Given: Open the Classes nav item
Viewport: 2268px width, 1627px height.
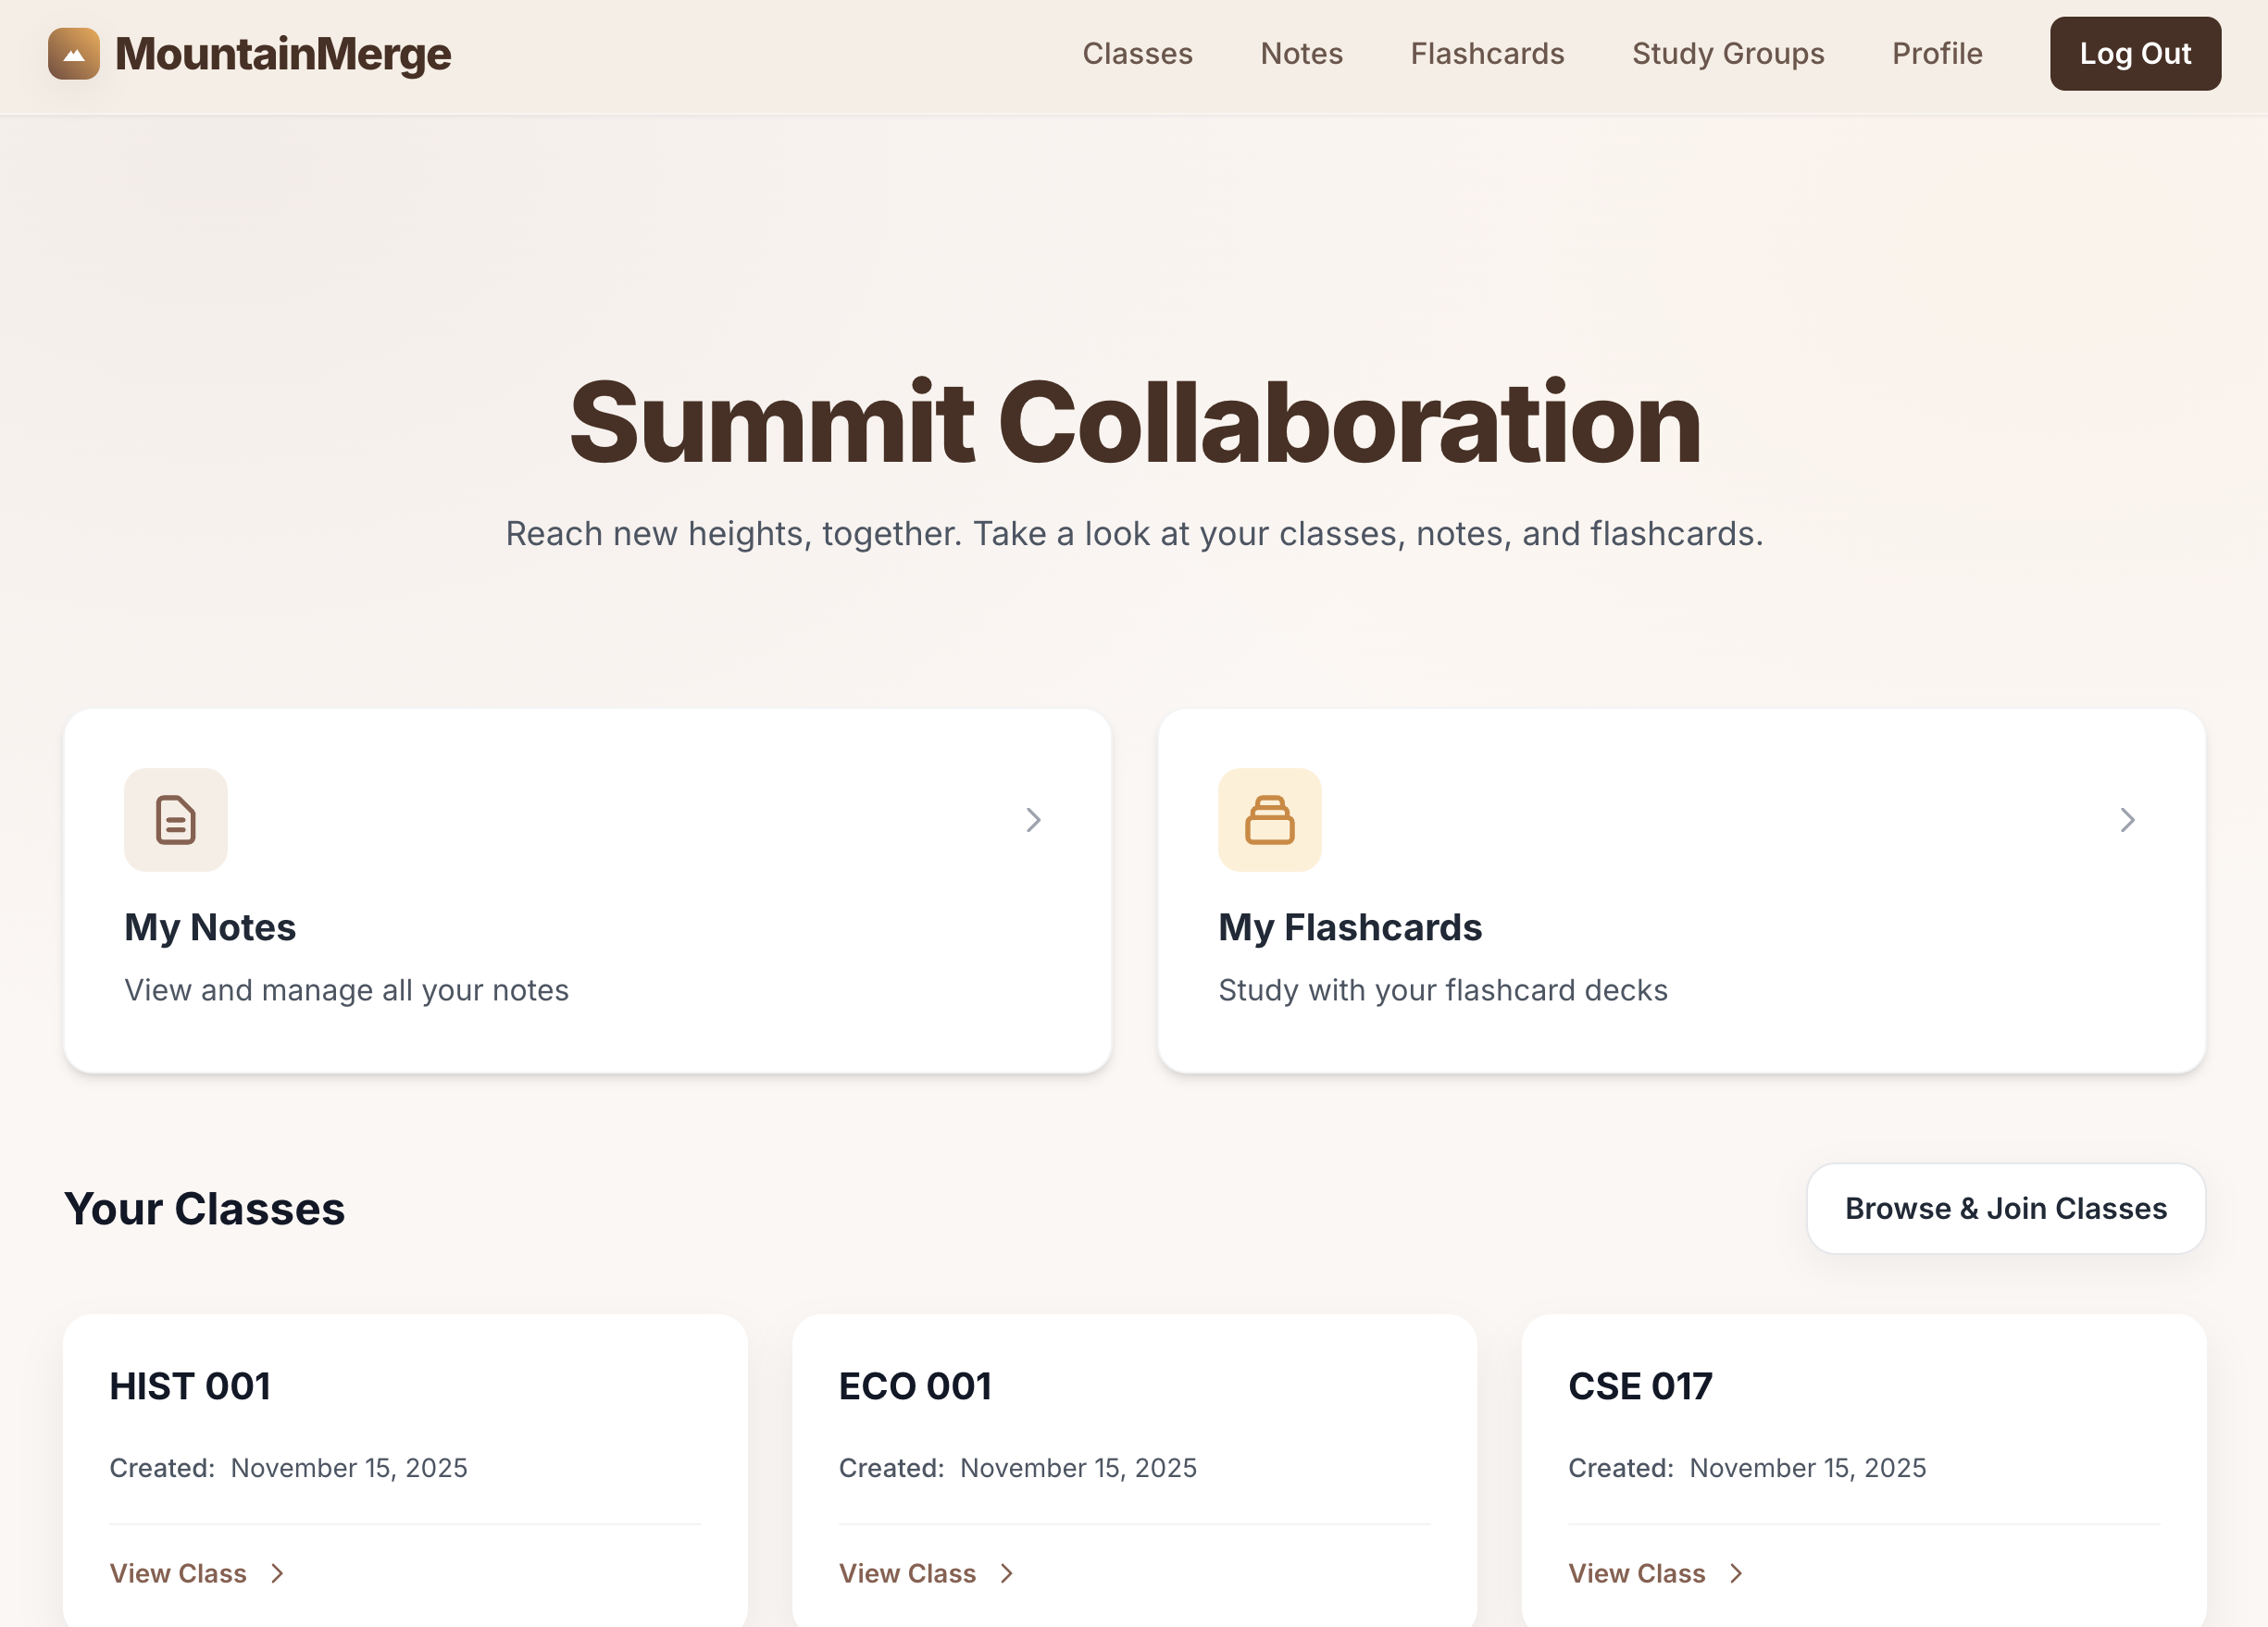Looking at the screenshot, I should point(1137,54).
